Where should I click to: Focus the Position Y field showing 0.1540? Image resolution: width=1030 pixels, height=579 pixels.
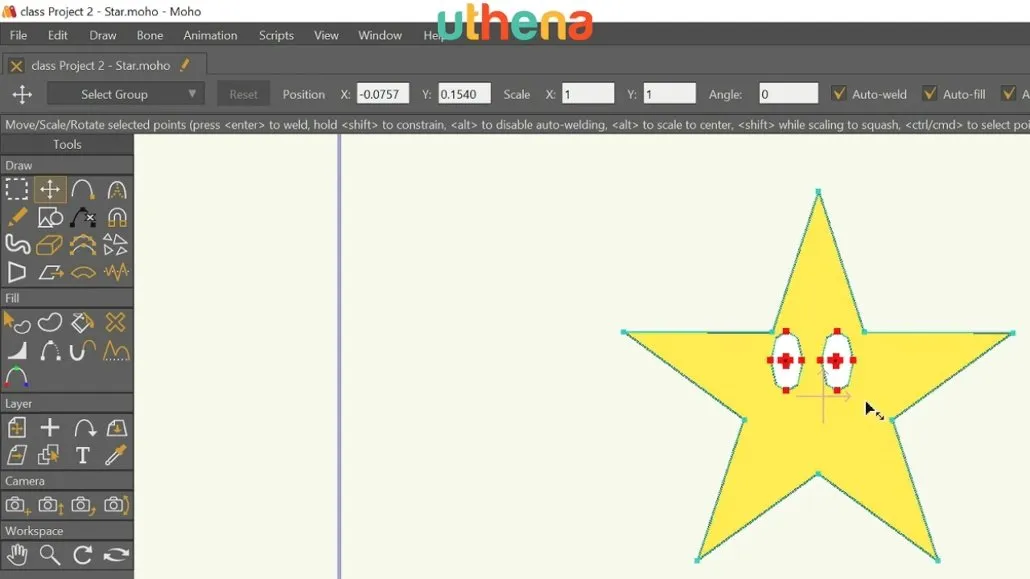coord(464,94)
